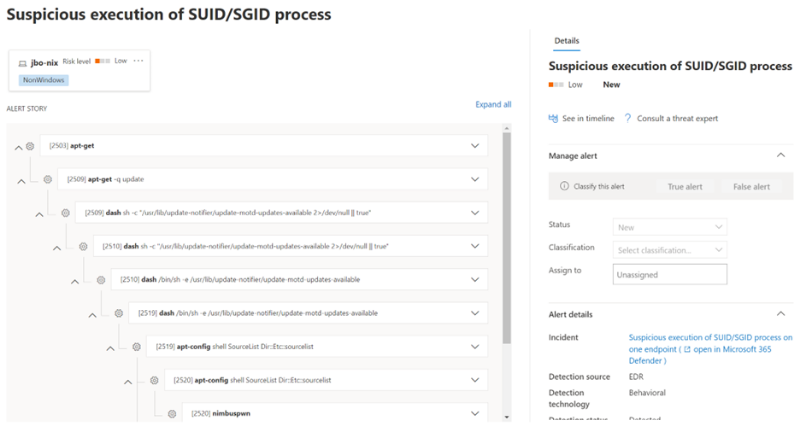
Task: Open the Select classification dropdown
Action: [x=671, y=248]
